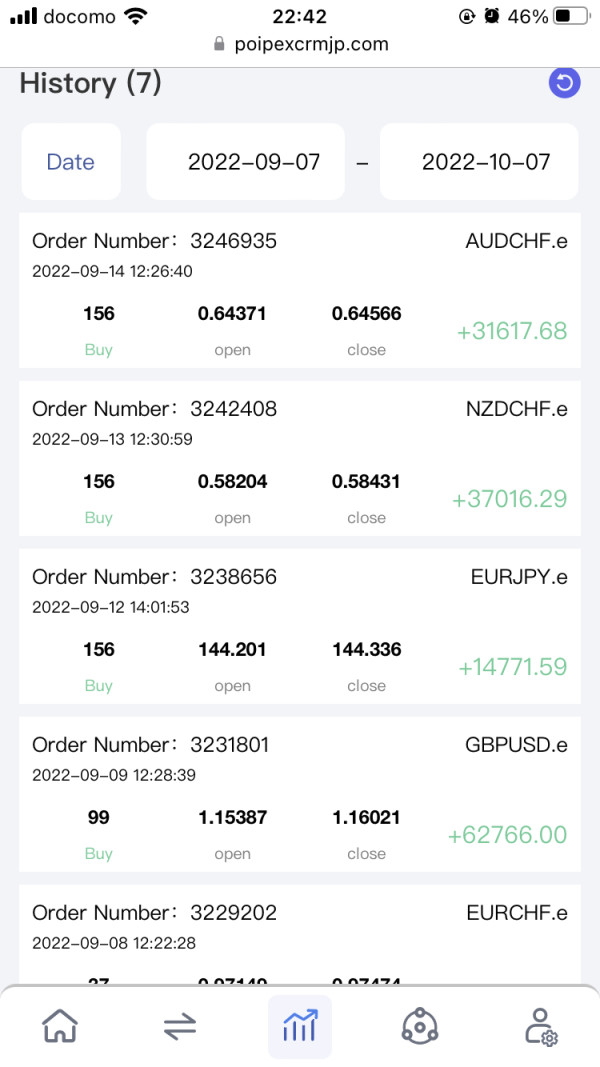Open GBPUSD.e order 3231801 details
Image resolution: width=600 pixels, height=1067 pixels.
click(300, 794)
